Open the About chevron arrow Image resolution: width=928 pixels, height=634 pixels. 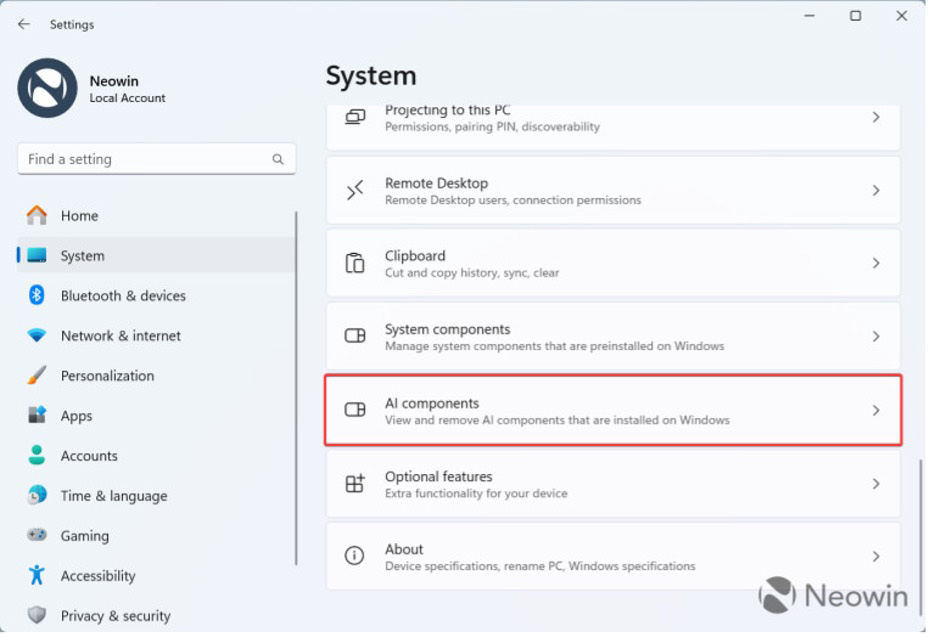876,556
